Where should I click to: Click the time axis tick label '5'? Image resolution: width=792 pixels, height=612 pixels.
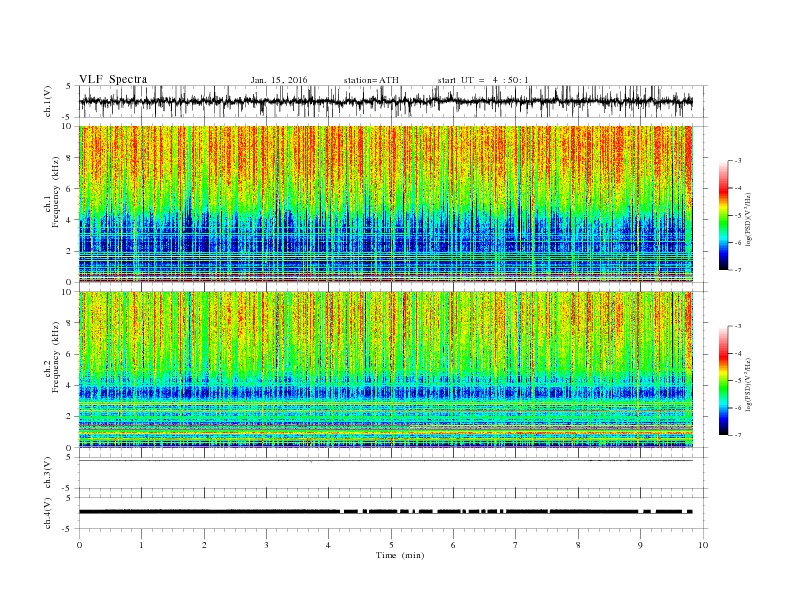[x=391, y=545]
